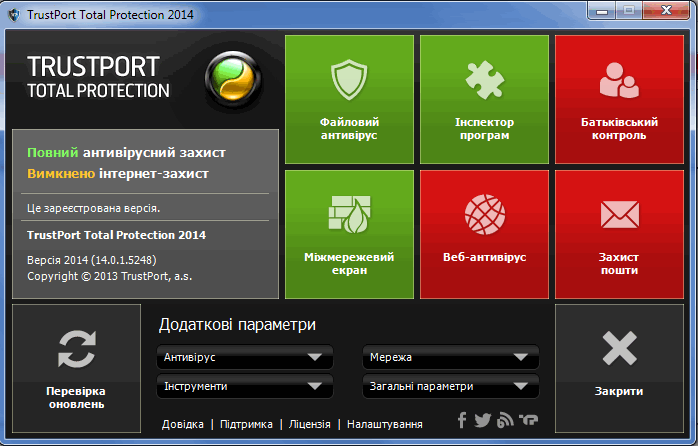Open TrustPort Twitter icon
Screen dimensions: 698x446
483,420
